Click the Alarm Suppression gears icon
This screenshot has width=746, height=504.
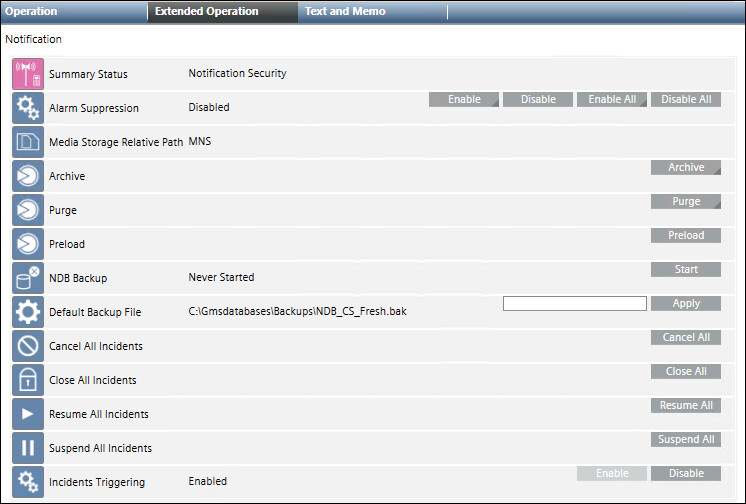tap(28, 108)
